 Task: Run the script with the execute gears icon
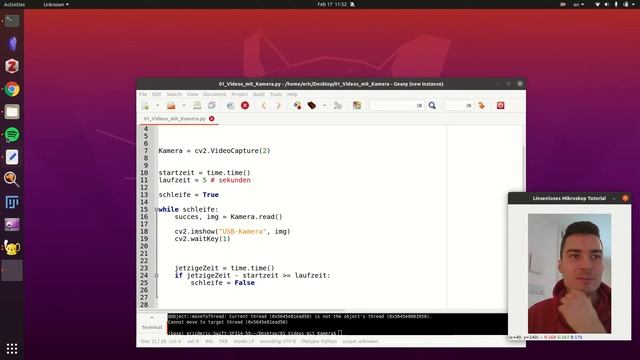[338, 106]
